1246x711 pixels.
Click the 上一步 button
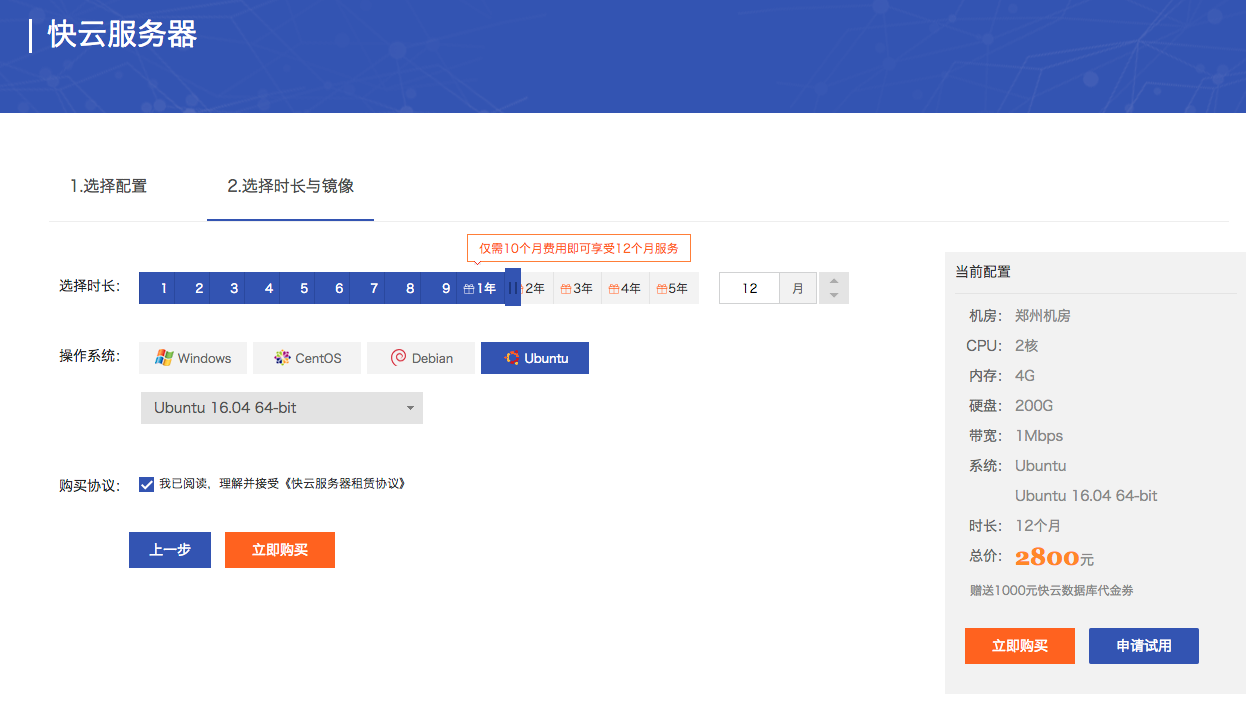(x=169, y=549)
